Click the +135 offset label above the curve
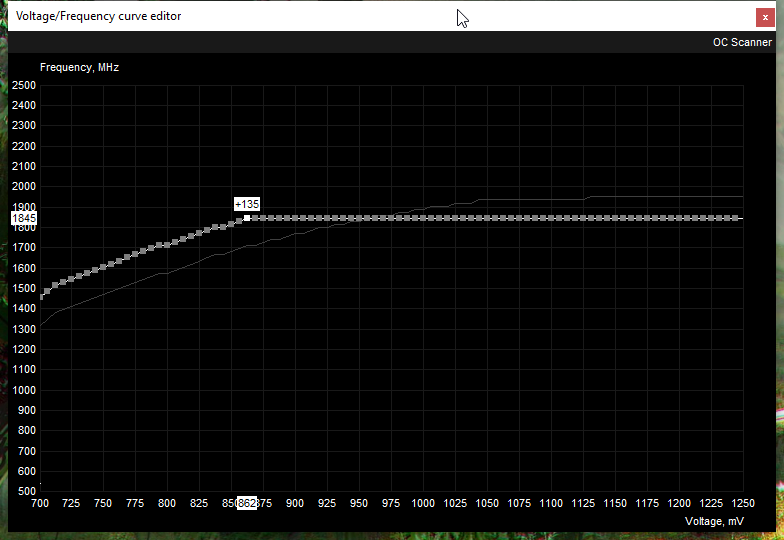 [247, 204]
